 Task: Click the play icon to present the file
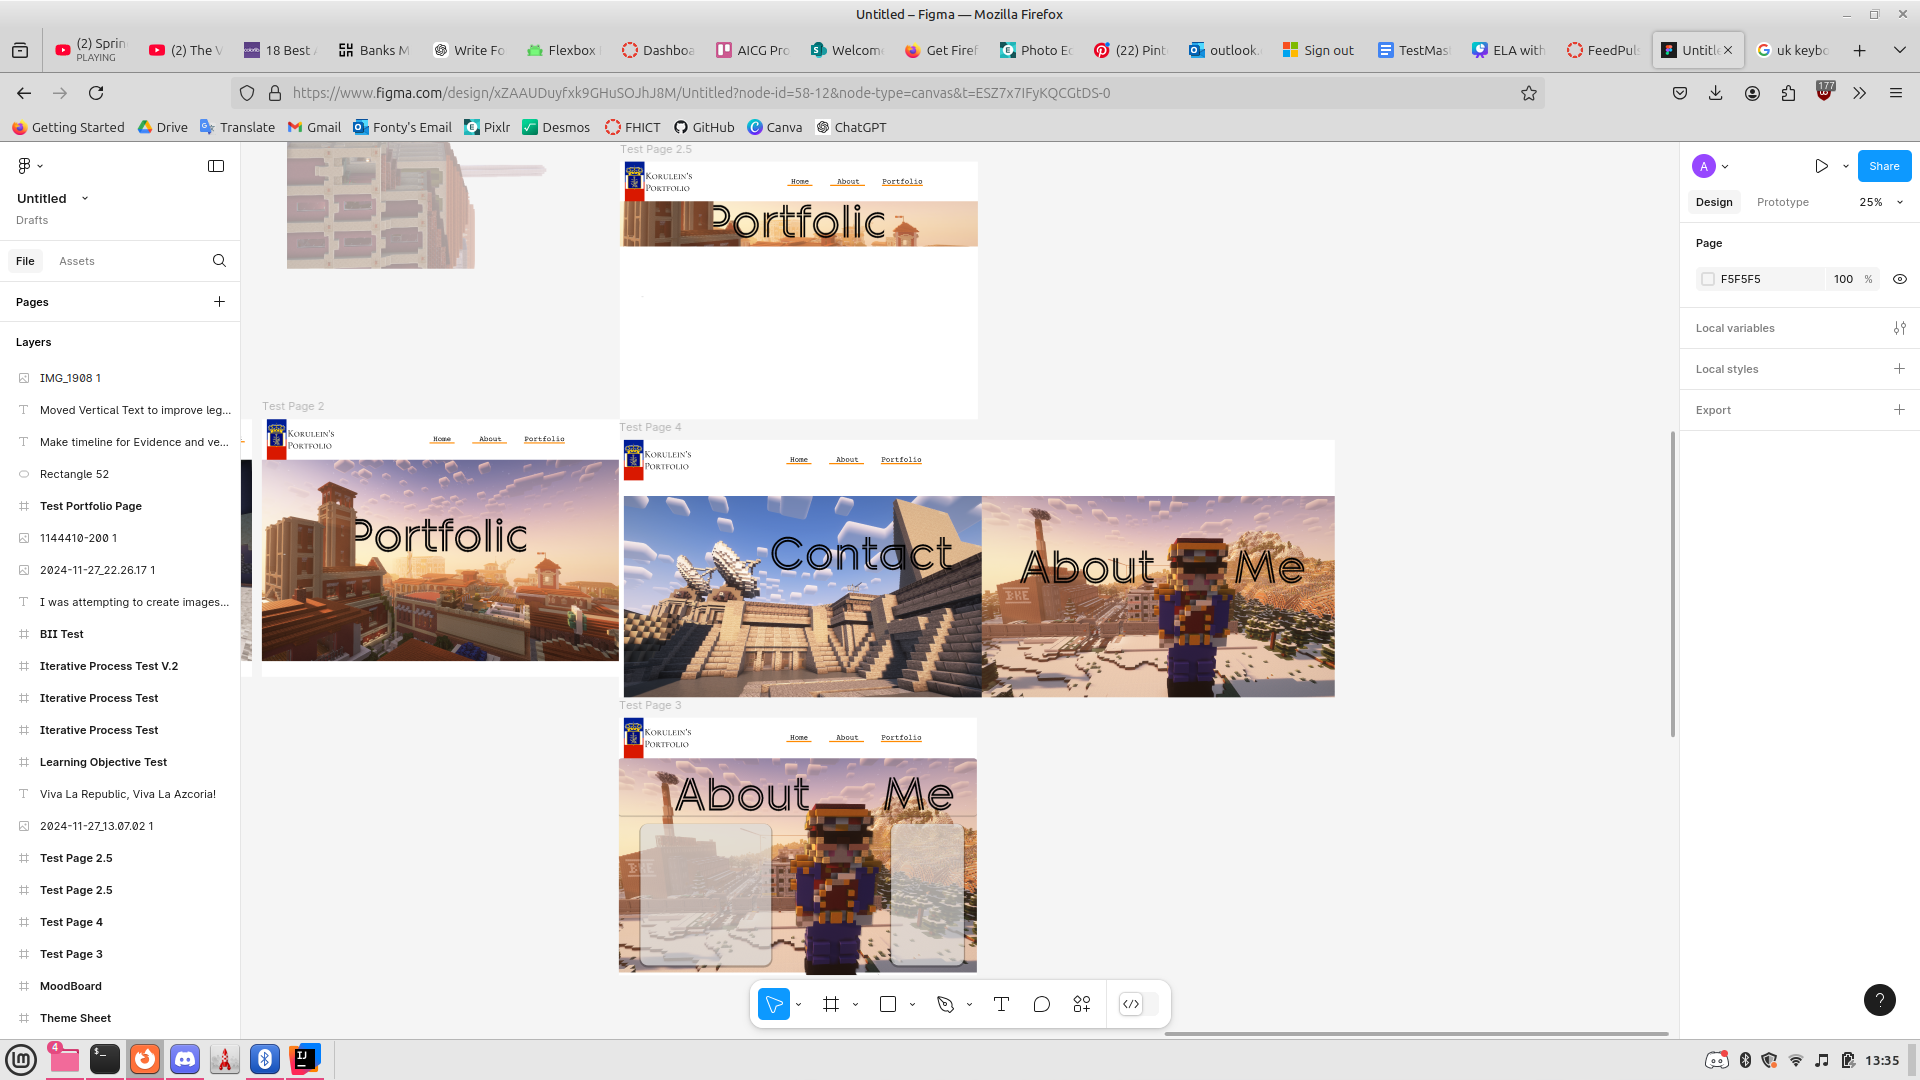point(1822,166)
